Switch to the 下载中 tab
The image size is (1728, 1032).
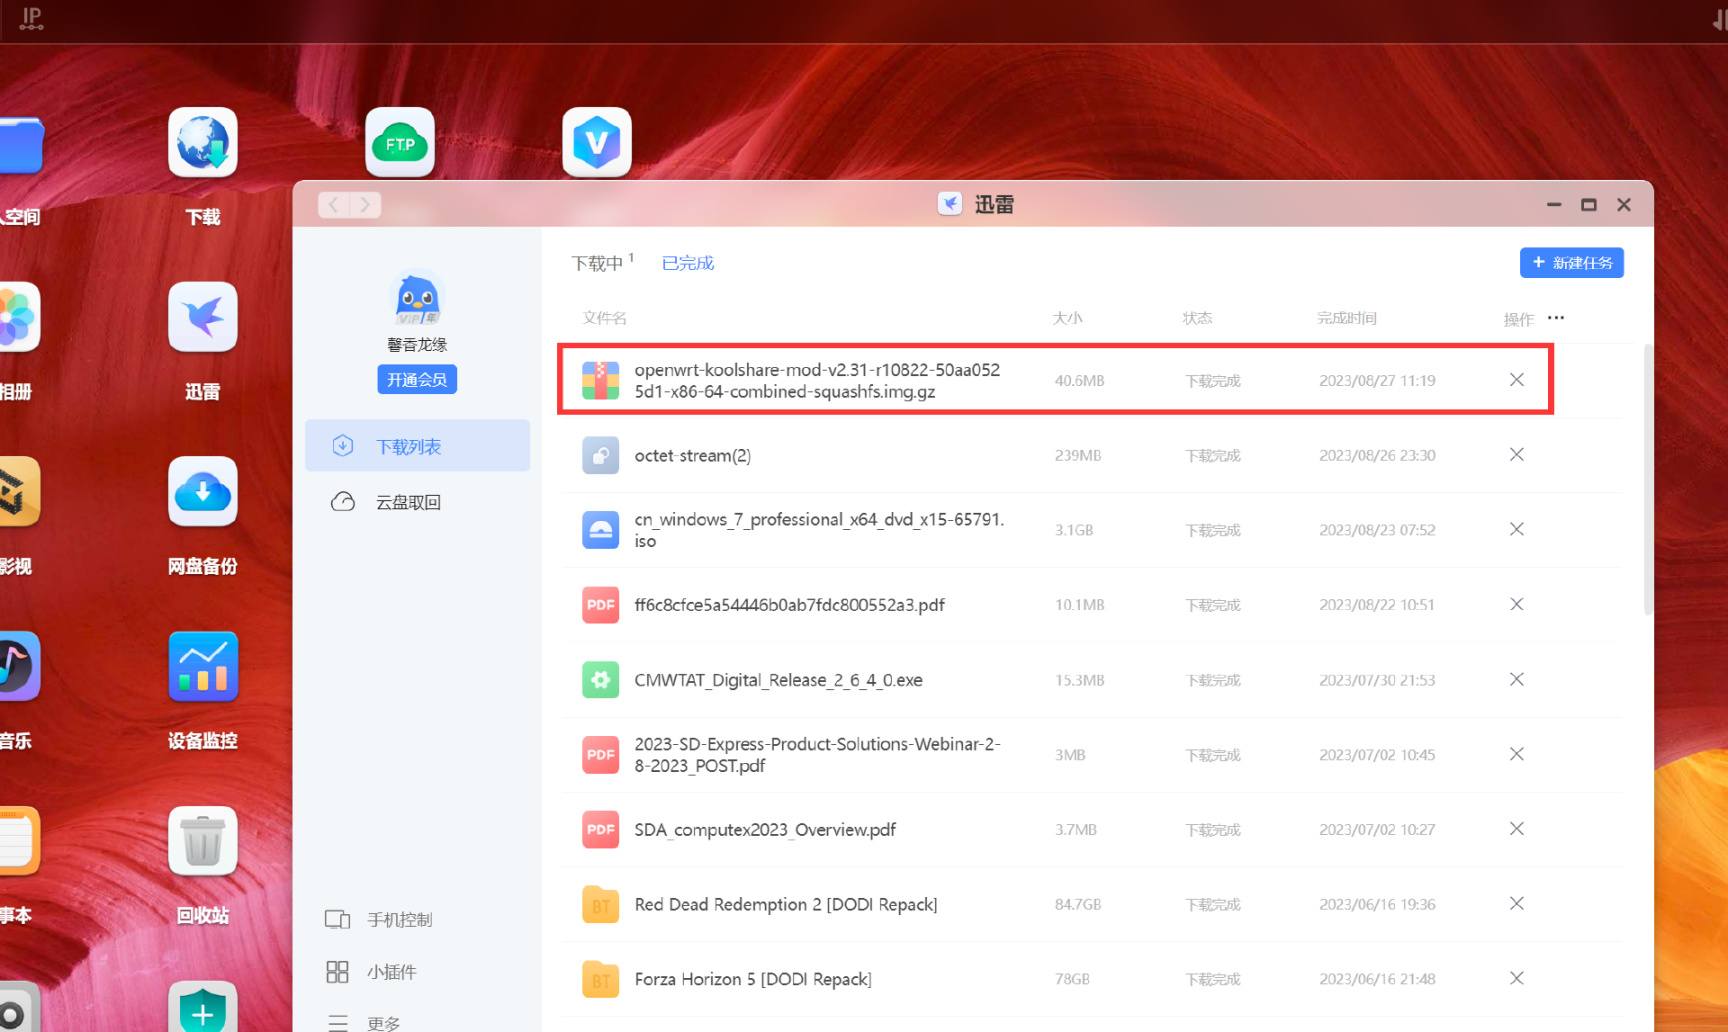point(598,263)
